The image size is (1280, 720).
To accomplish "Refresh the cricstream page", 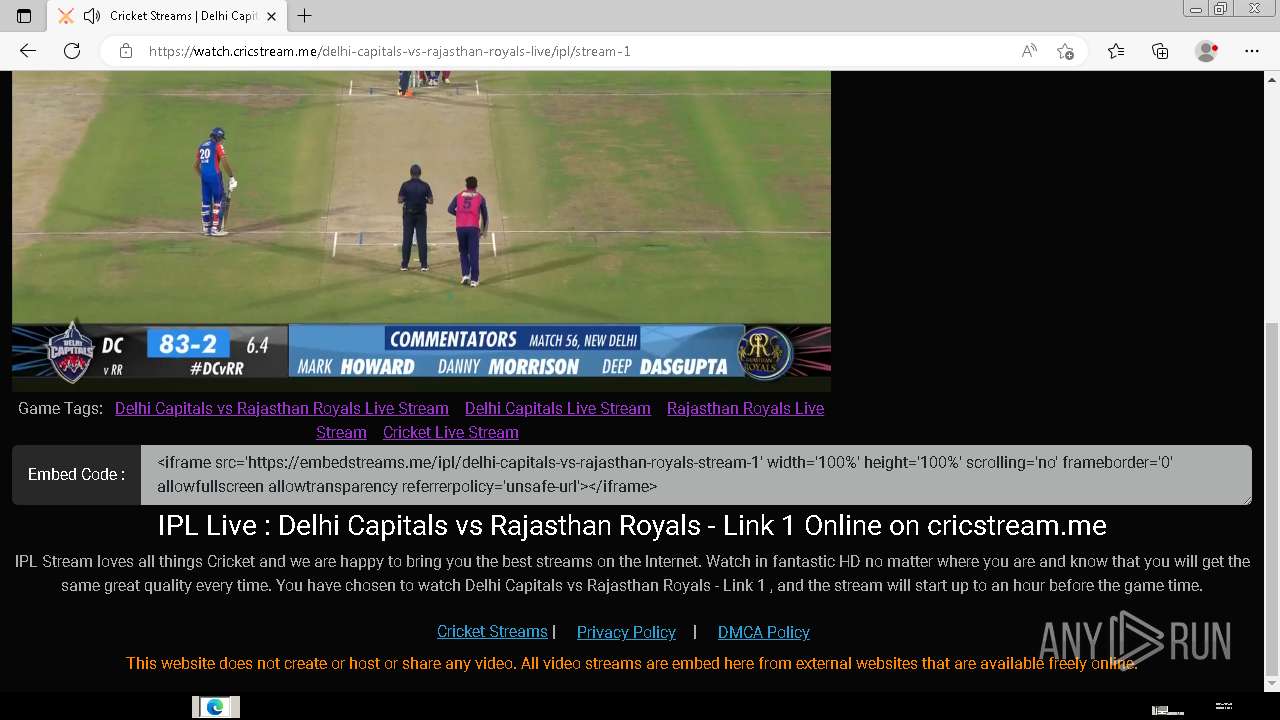I will (x=72, y=51).
